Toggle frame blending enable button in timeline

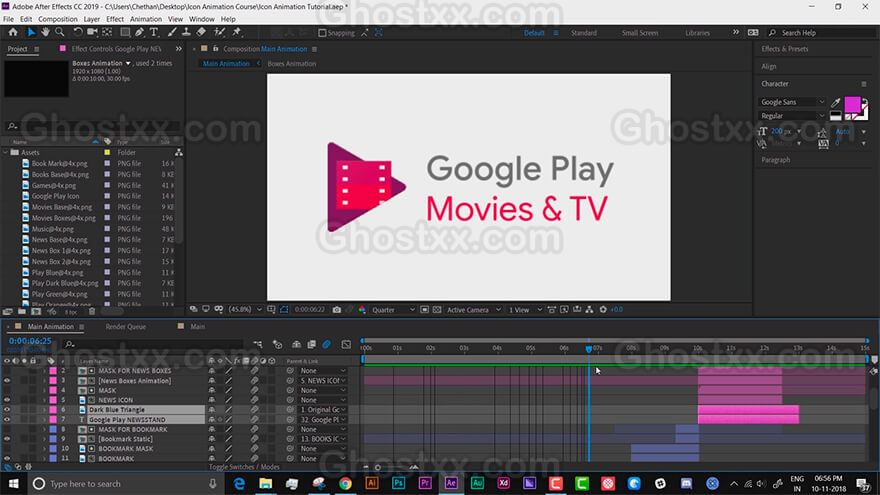pyautogui.click(x=311, y=345)
